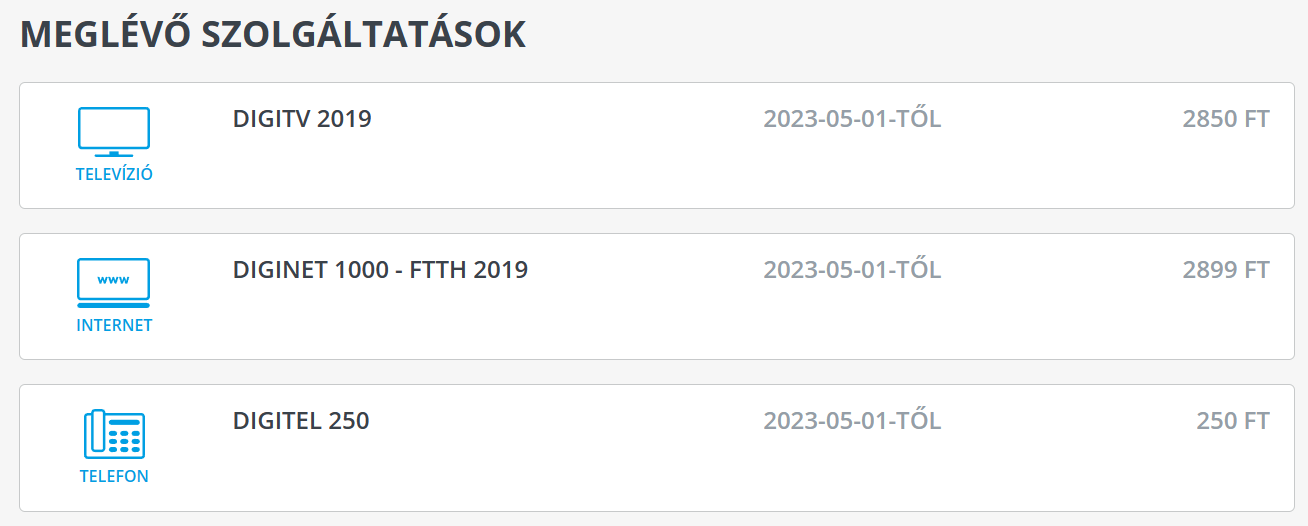The width and height of the screenshot is (1308, 526).
Task: Click the start date in the DIGINET row
Action: pos(852,271)
